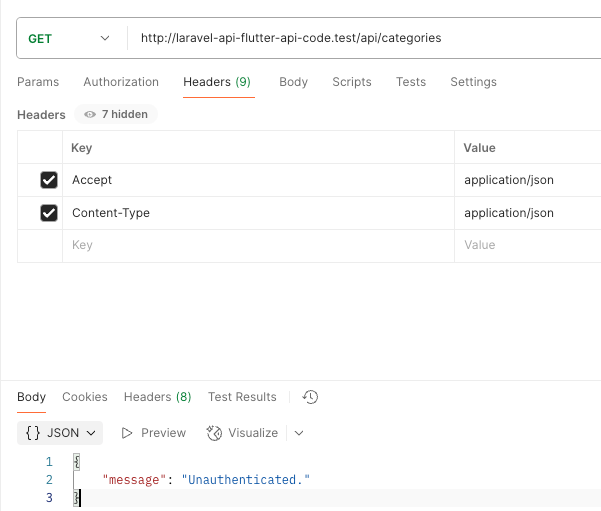Viewport: 601px width, 511px height.
Task: Open the GET method dropdown
Action: pyautogui.click(x=68, y=39)
